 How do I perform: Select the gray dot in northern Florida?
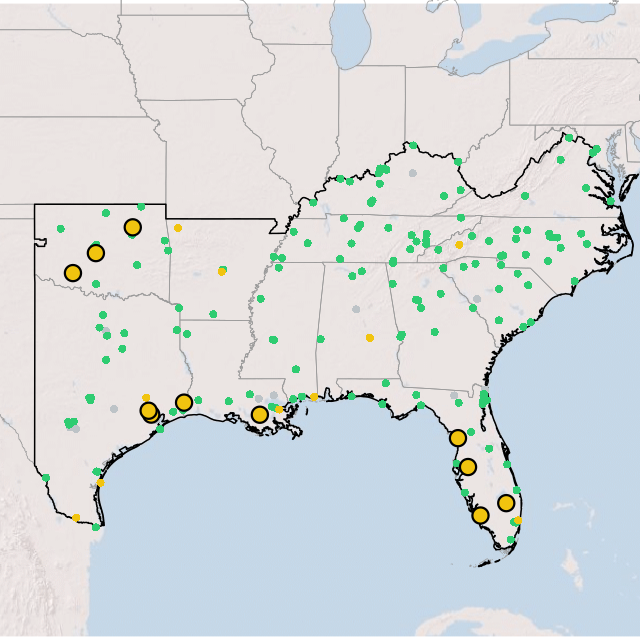coord(454,396)
